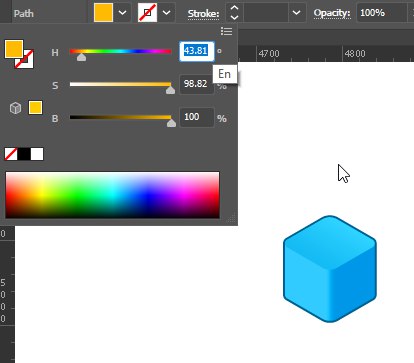The image size is (414, 363).
Task: Open the stroke weight dropdown
Action: (x=297, y=13)
